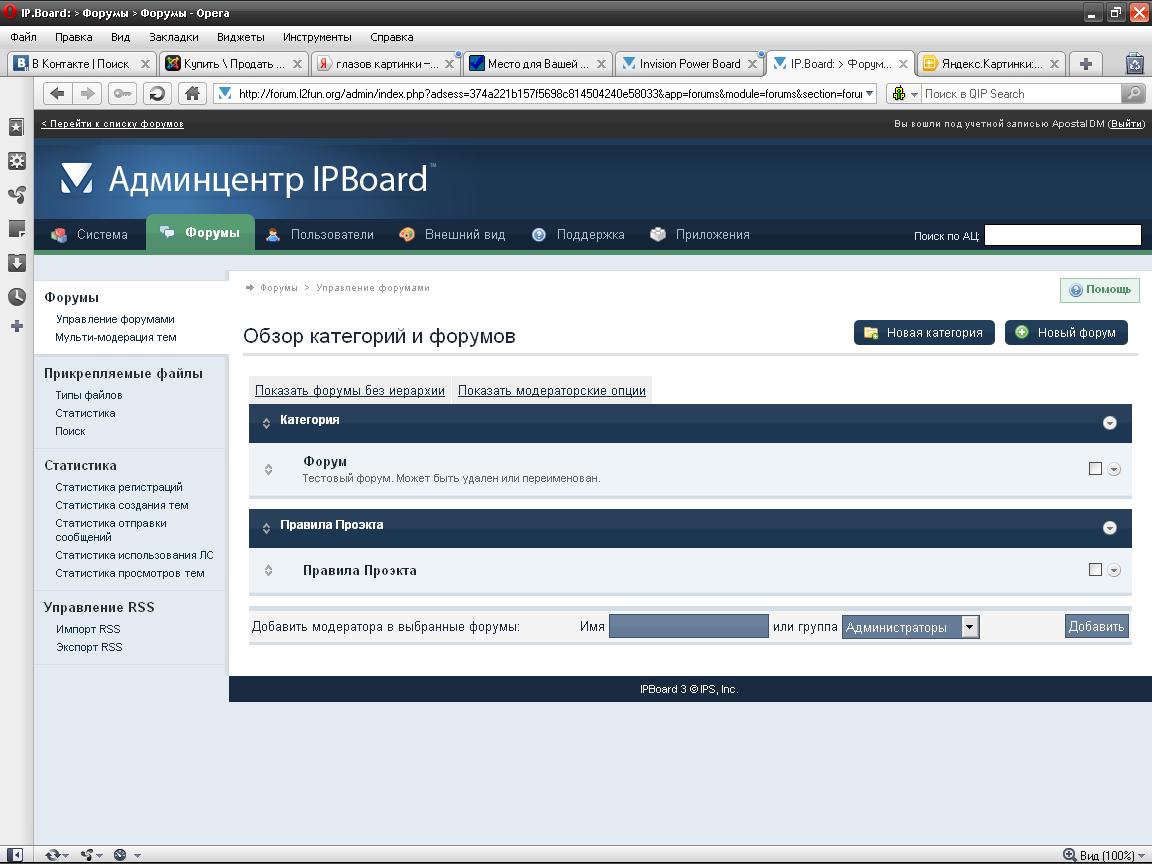Click the IPBoard logo icon
This screenshot has height=864, width=1152.
click(x=76, y=179)
